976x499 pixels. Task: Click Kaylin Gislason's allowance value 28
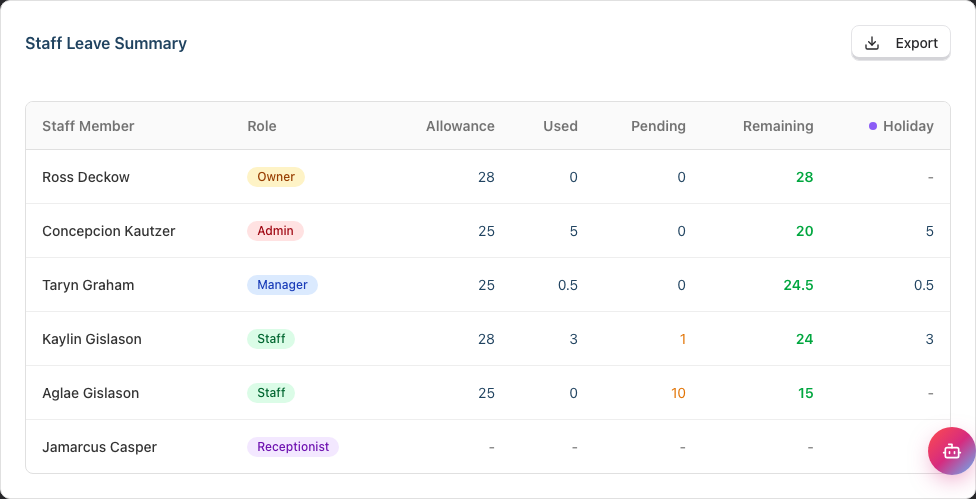[x=486, y=340]
